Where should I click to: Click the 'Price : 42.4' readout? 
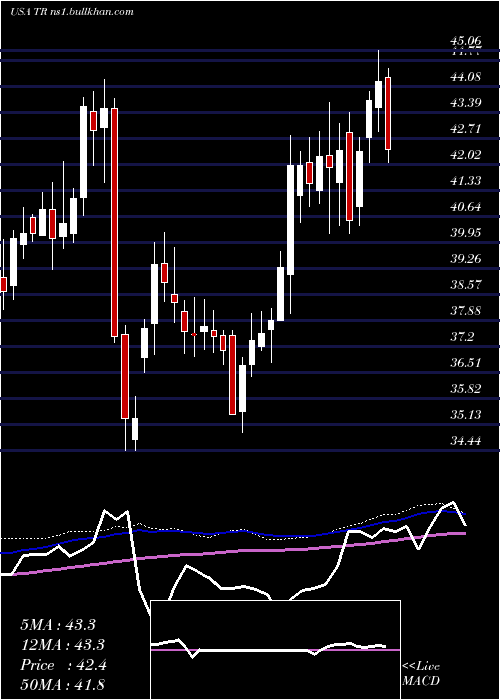pos(63,665)
